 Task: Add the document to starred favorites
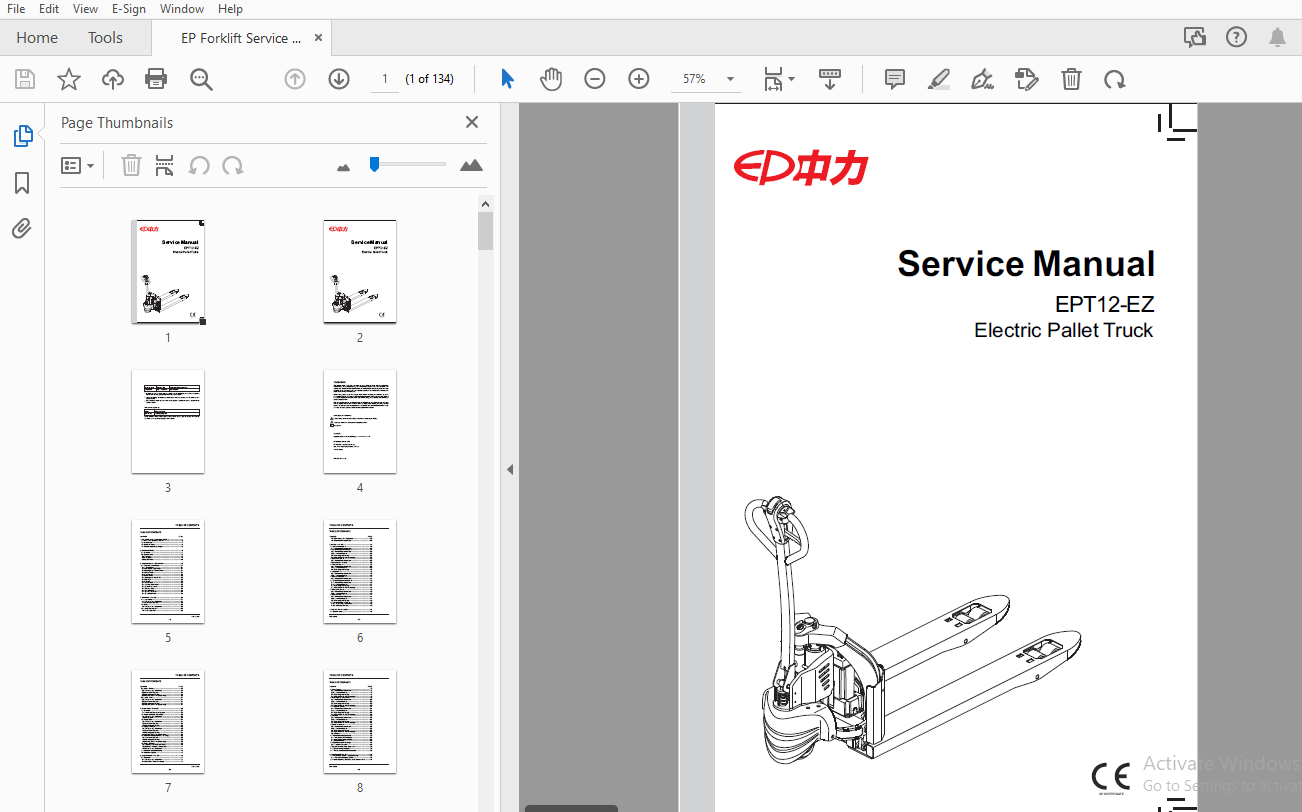click(x=69, y=79)
